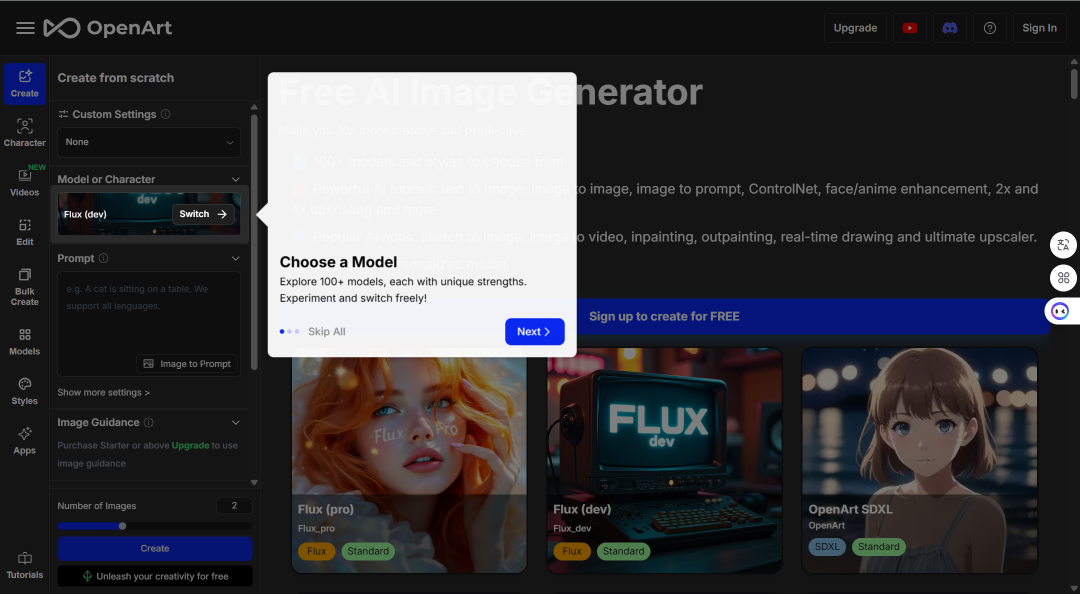Adjust the Number of Images slider

point(123,526)
